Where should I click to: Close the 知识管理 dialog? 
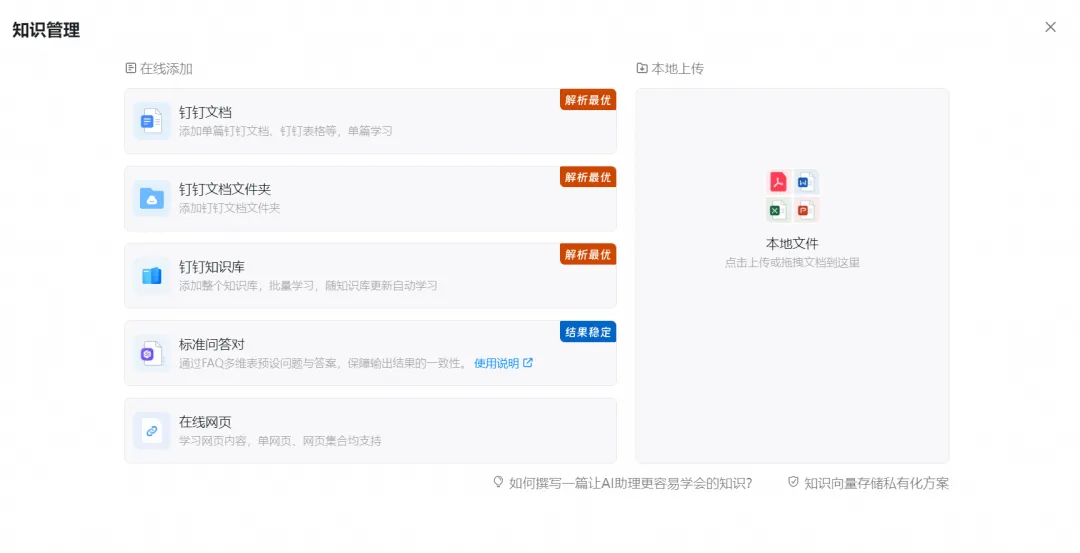coord(1050,27)
